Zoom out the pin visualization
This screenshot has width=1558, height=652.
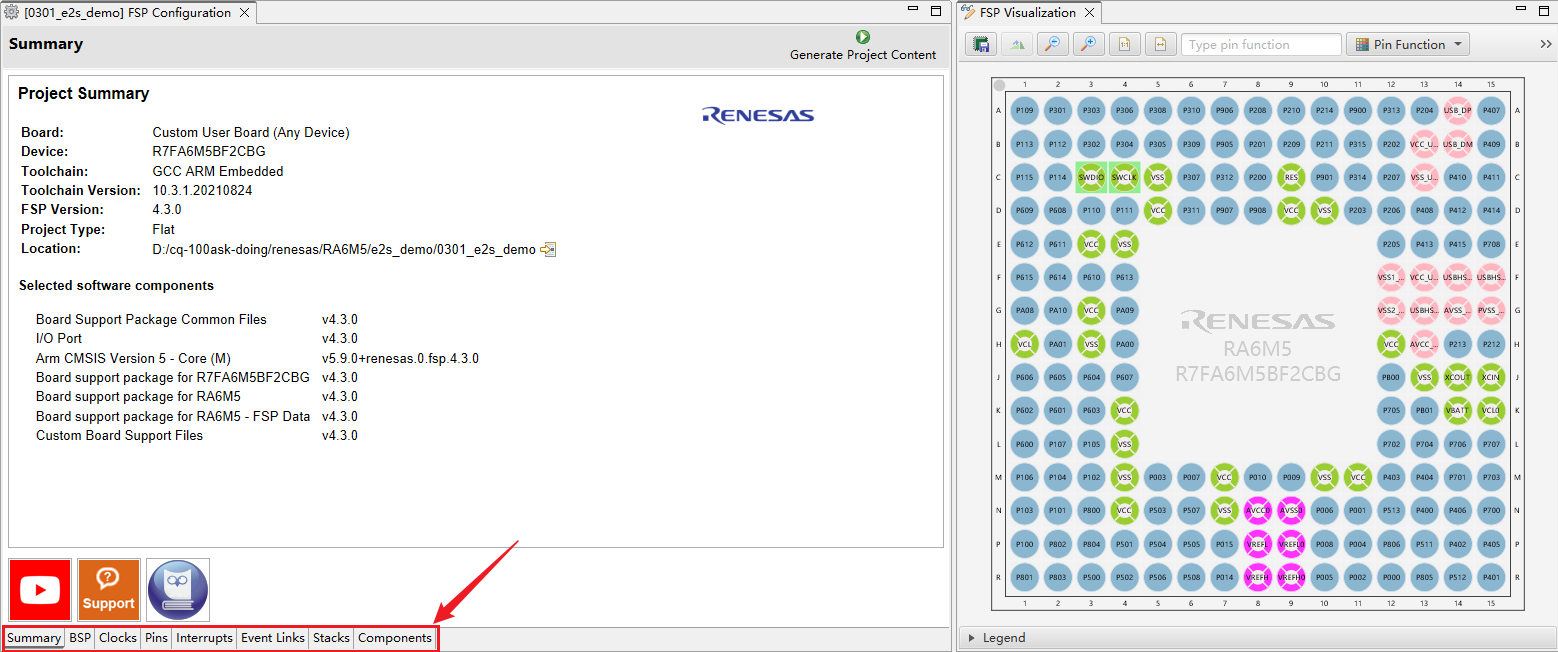pos(1052,44)
